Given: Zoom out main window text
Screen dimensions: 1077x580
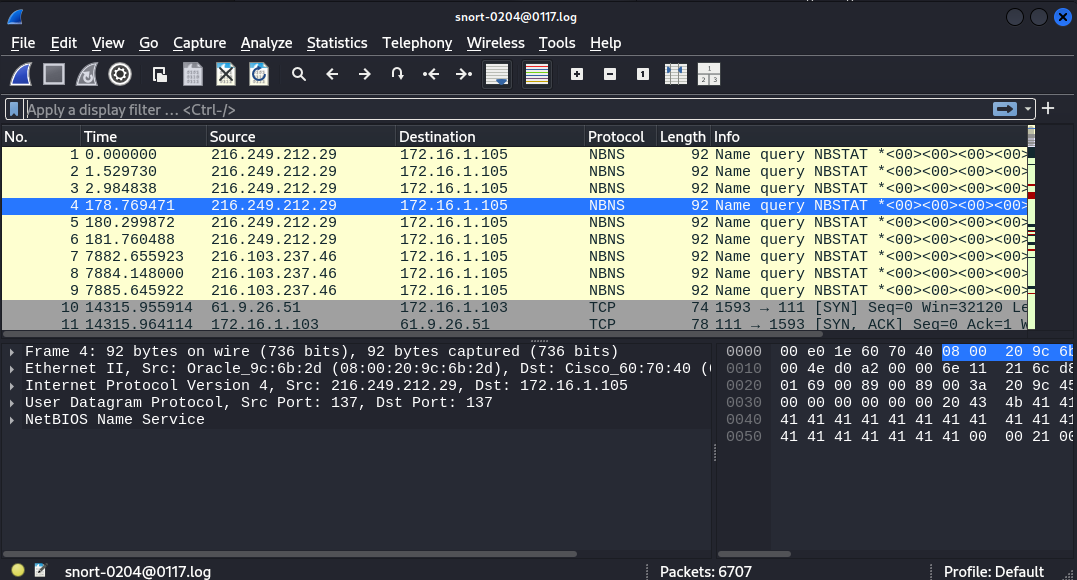Looking at the screenshot, I should [610, 74].
